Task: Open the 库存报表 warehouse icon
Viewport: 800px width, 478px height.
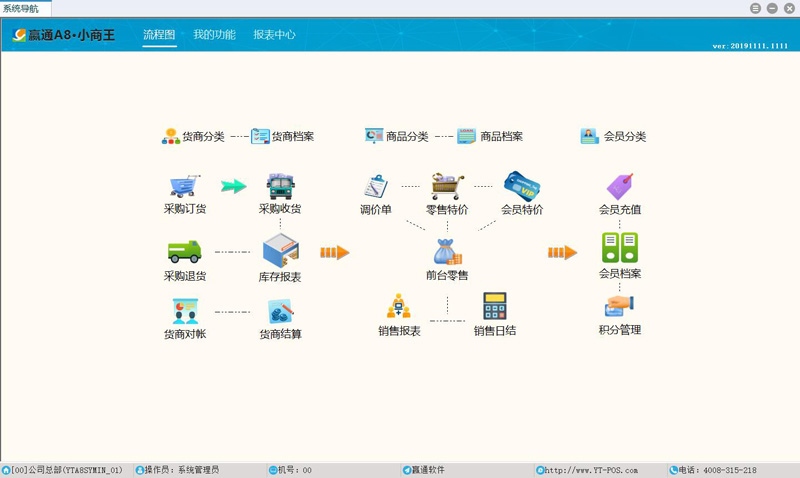Action: [x=280, y=252]
